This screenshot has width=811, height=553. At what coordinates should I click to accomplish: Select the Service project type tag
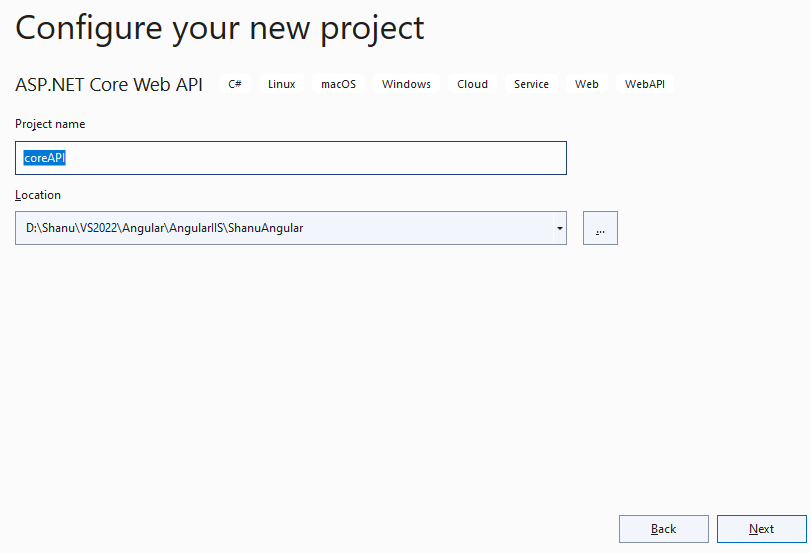coord(531,84)
